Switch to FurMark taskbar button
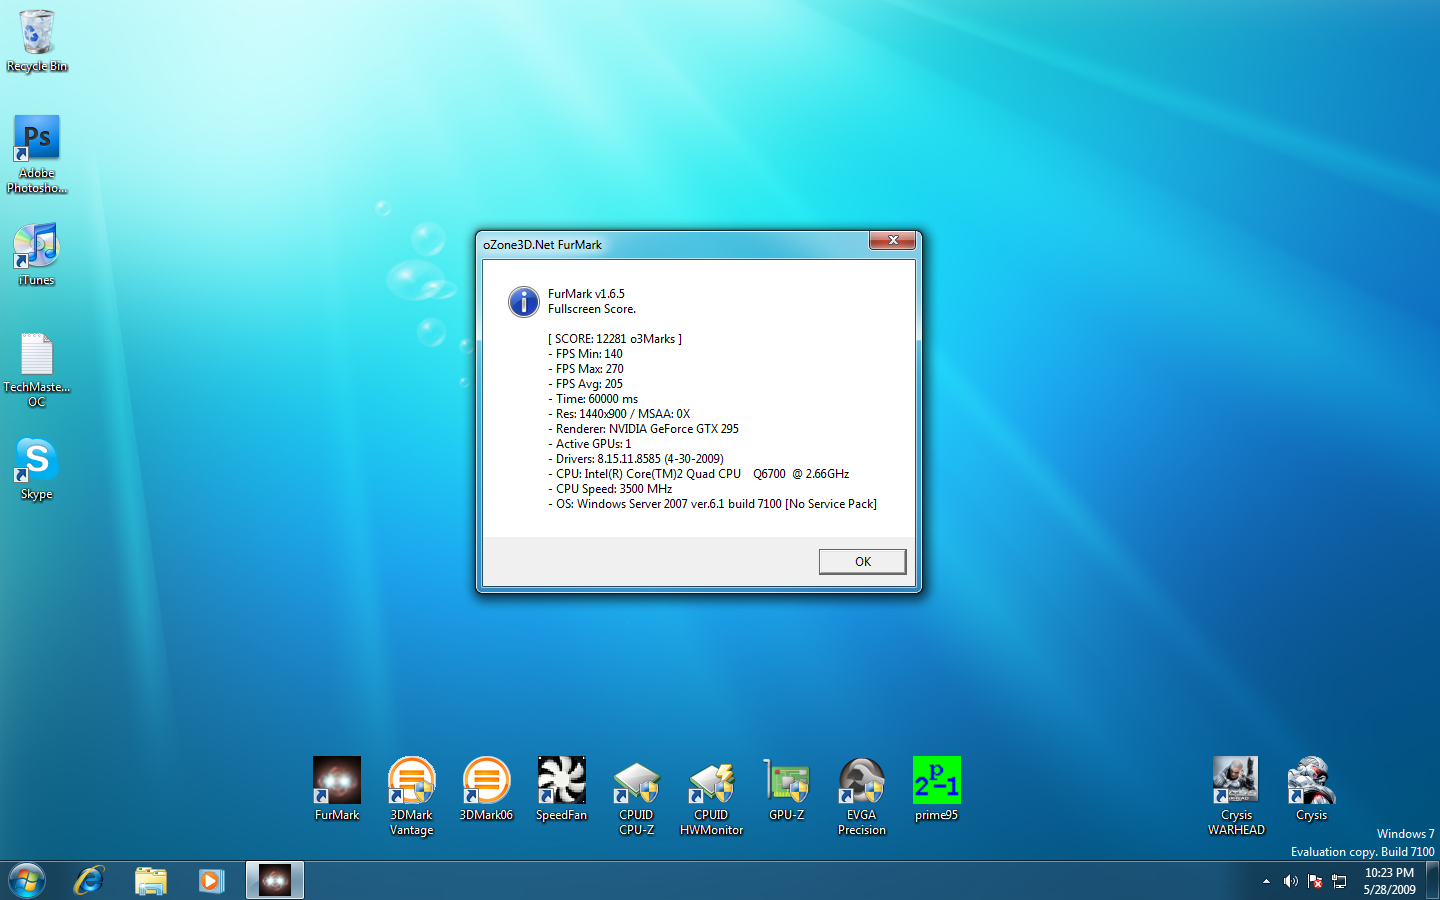Screen dimensions: 1440x900 pos(275,881)
